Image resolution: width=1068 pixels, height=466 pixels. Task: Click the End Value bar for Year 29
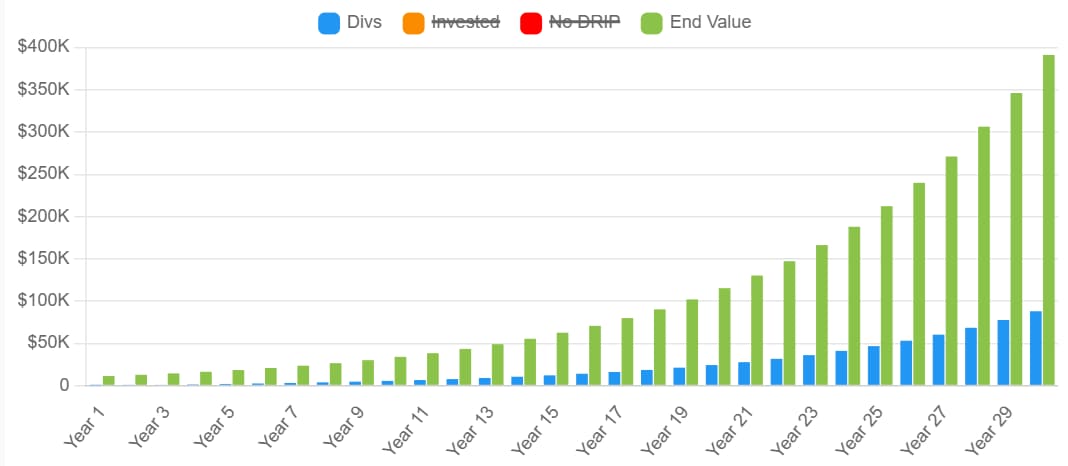(x=1016, y=239)
